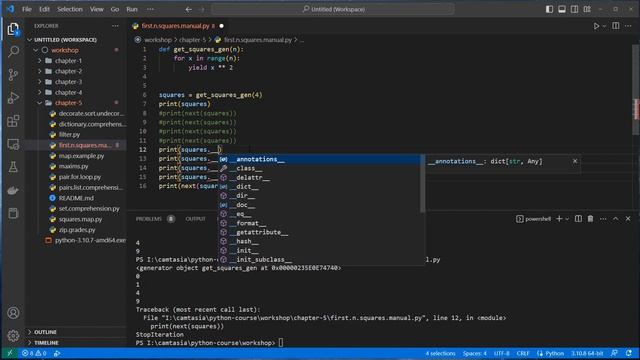Viewport: 640px width, 360px height.
Task: Change the UTF-8 encoding
Action: click(502, 353)
